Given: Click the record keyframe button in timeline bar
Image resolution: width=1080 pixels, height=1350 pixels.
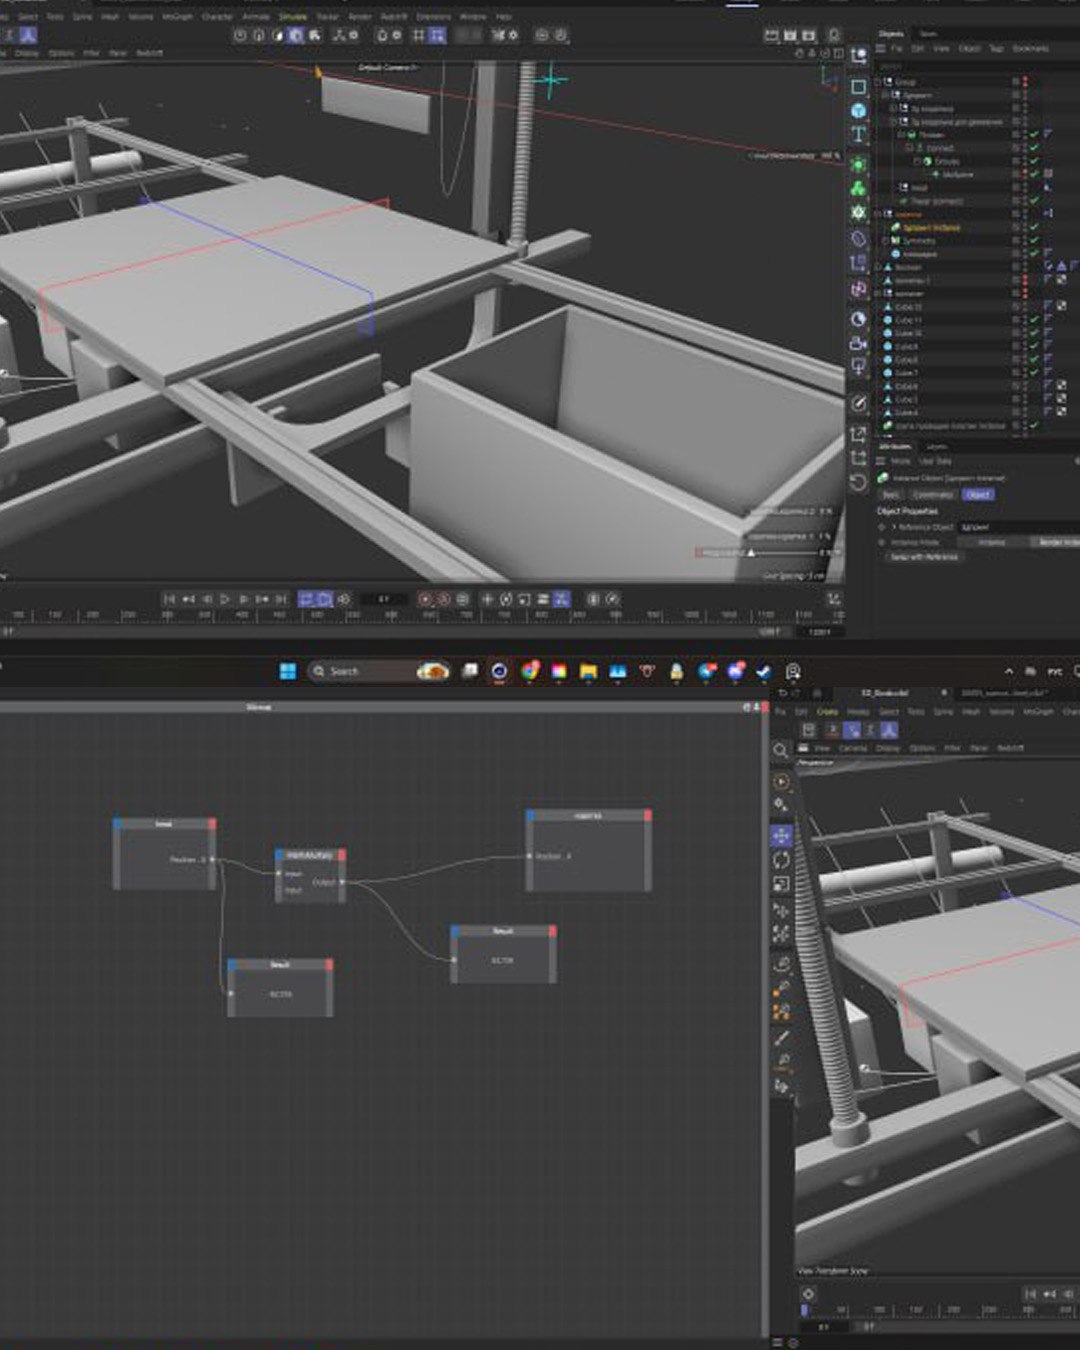Looking at the screenshot, I should click(x=426, y=599).
